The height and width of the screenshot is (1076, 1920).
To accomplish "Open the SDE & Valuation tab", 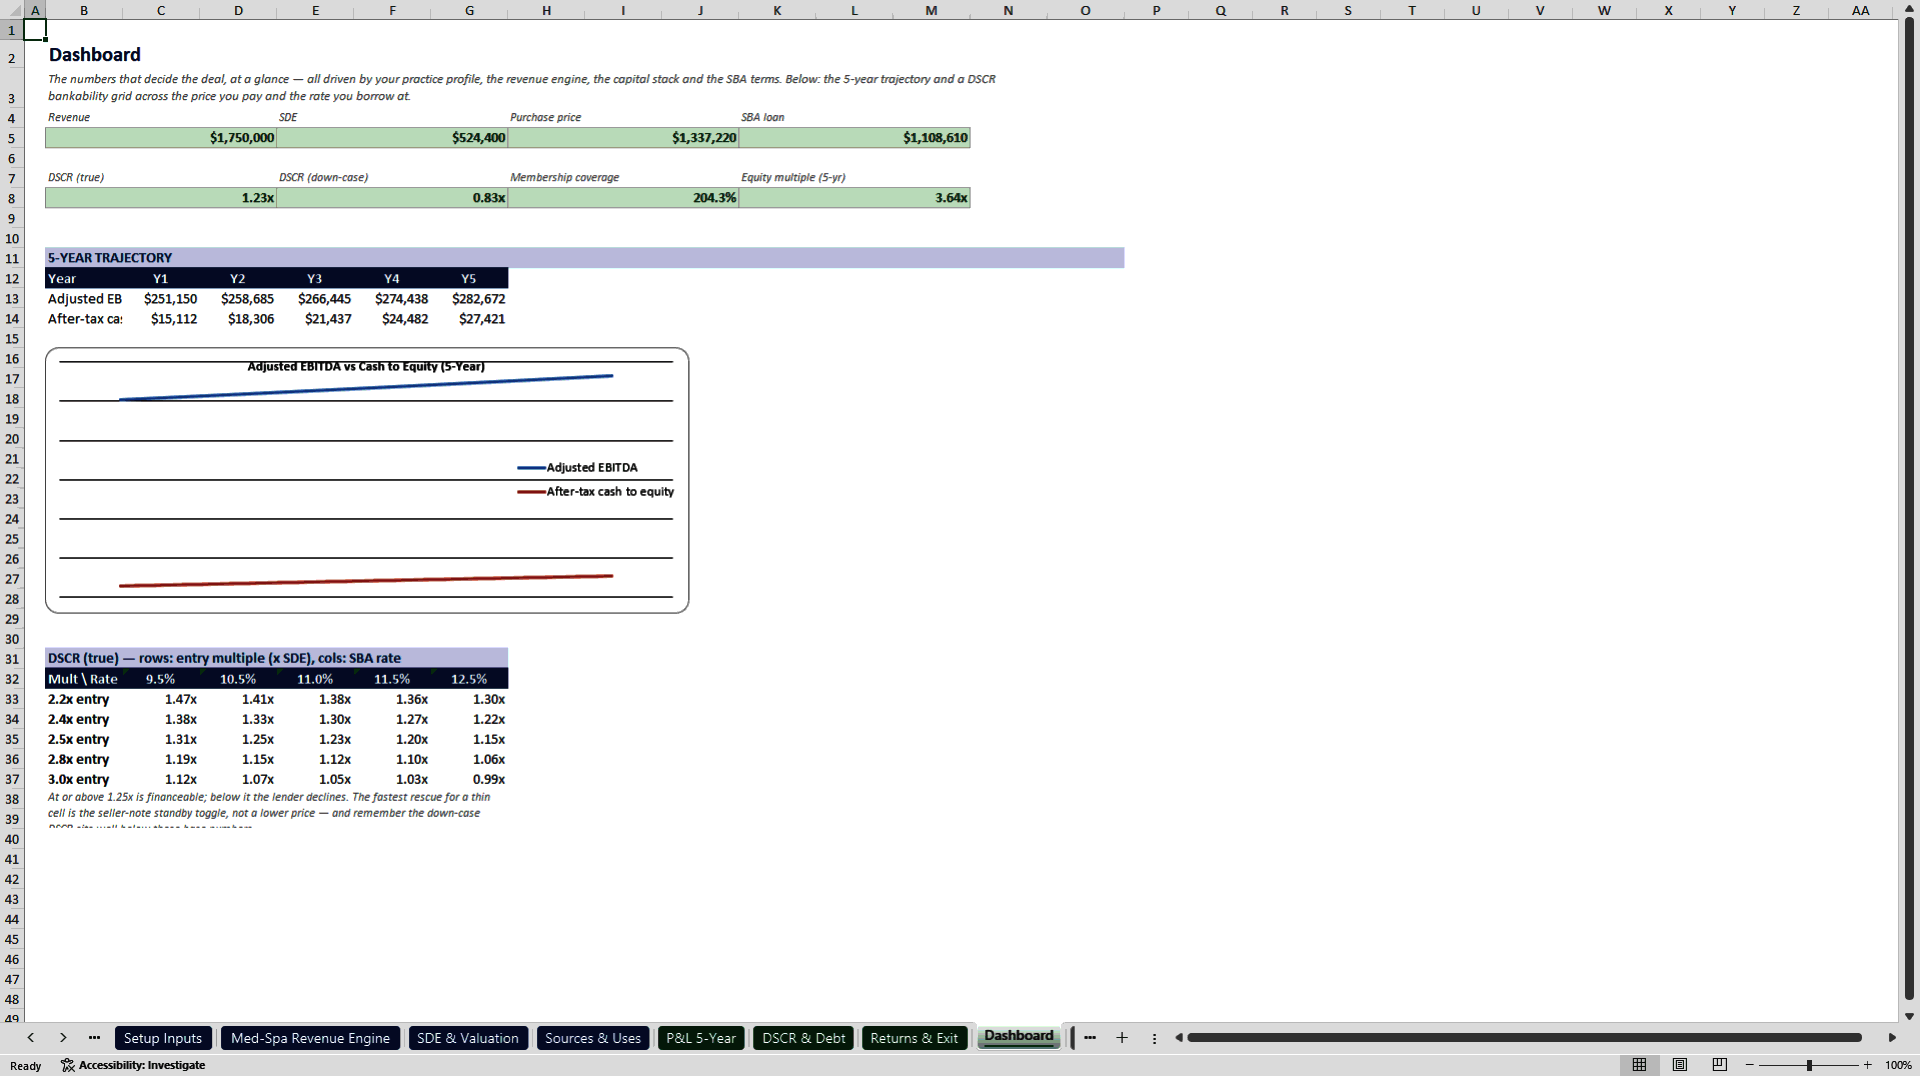I will [468, 1038].
